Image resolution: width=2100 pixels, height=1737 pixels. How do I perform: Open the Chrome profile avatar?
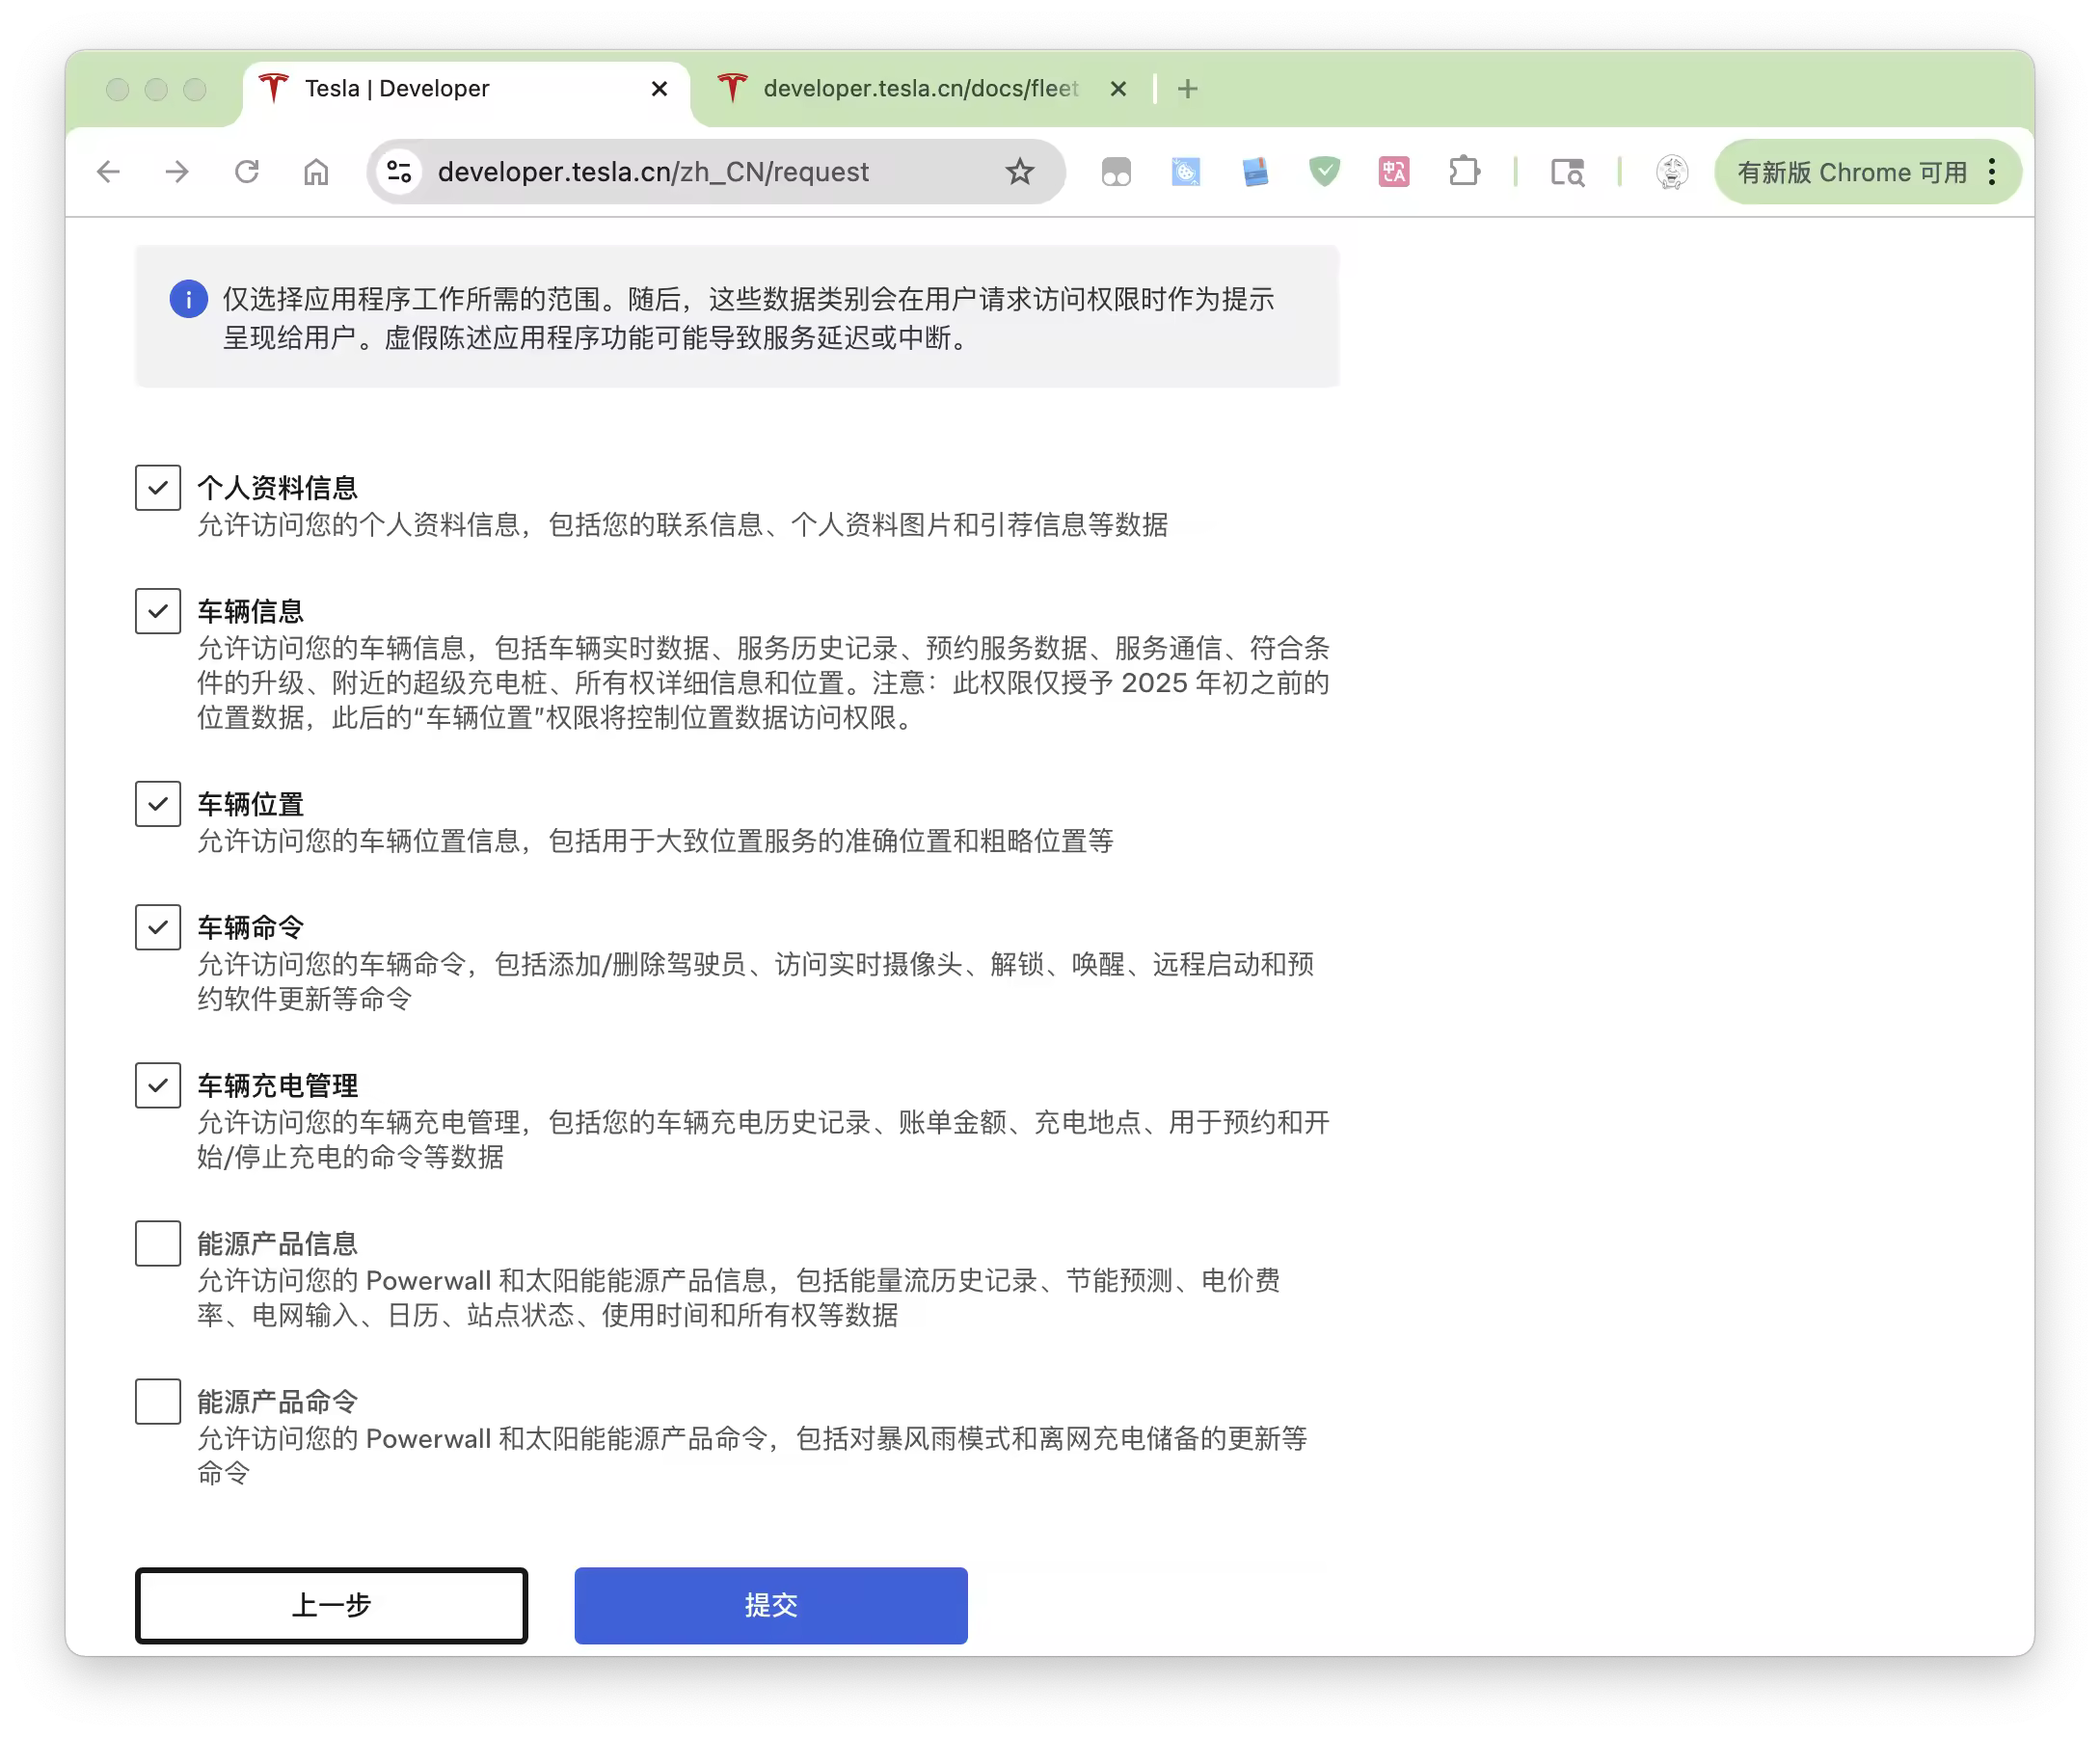(1671, 172)
